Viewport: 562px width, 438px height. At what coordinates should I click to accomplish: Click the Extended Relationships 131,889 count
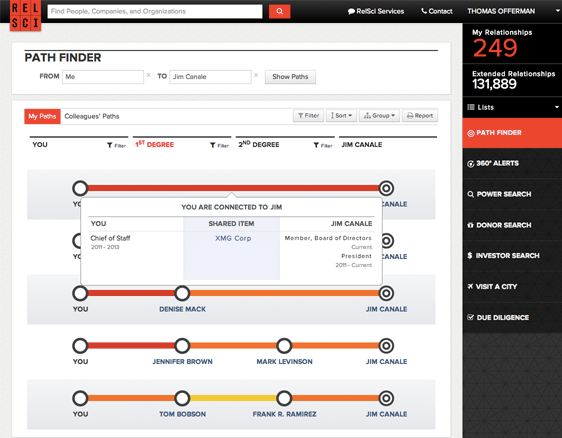(x=494, y=84)
